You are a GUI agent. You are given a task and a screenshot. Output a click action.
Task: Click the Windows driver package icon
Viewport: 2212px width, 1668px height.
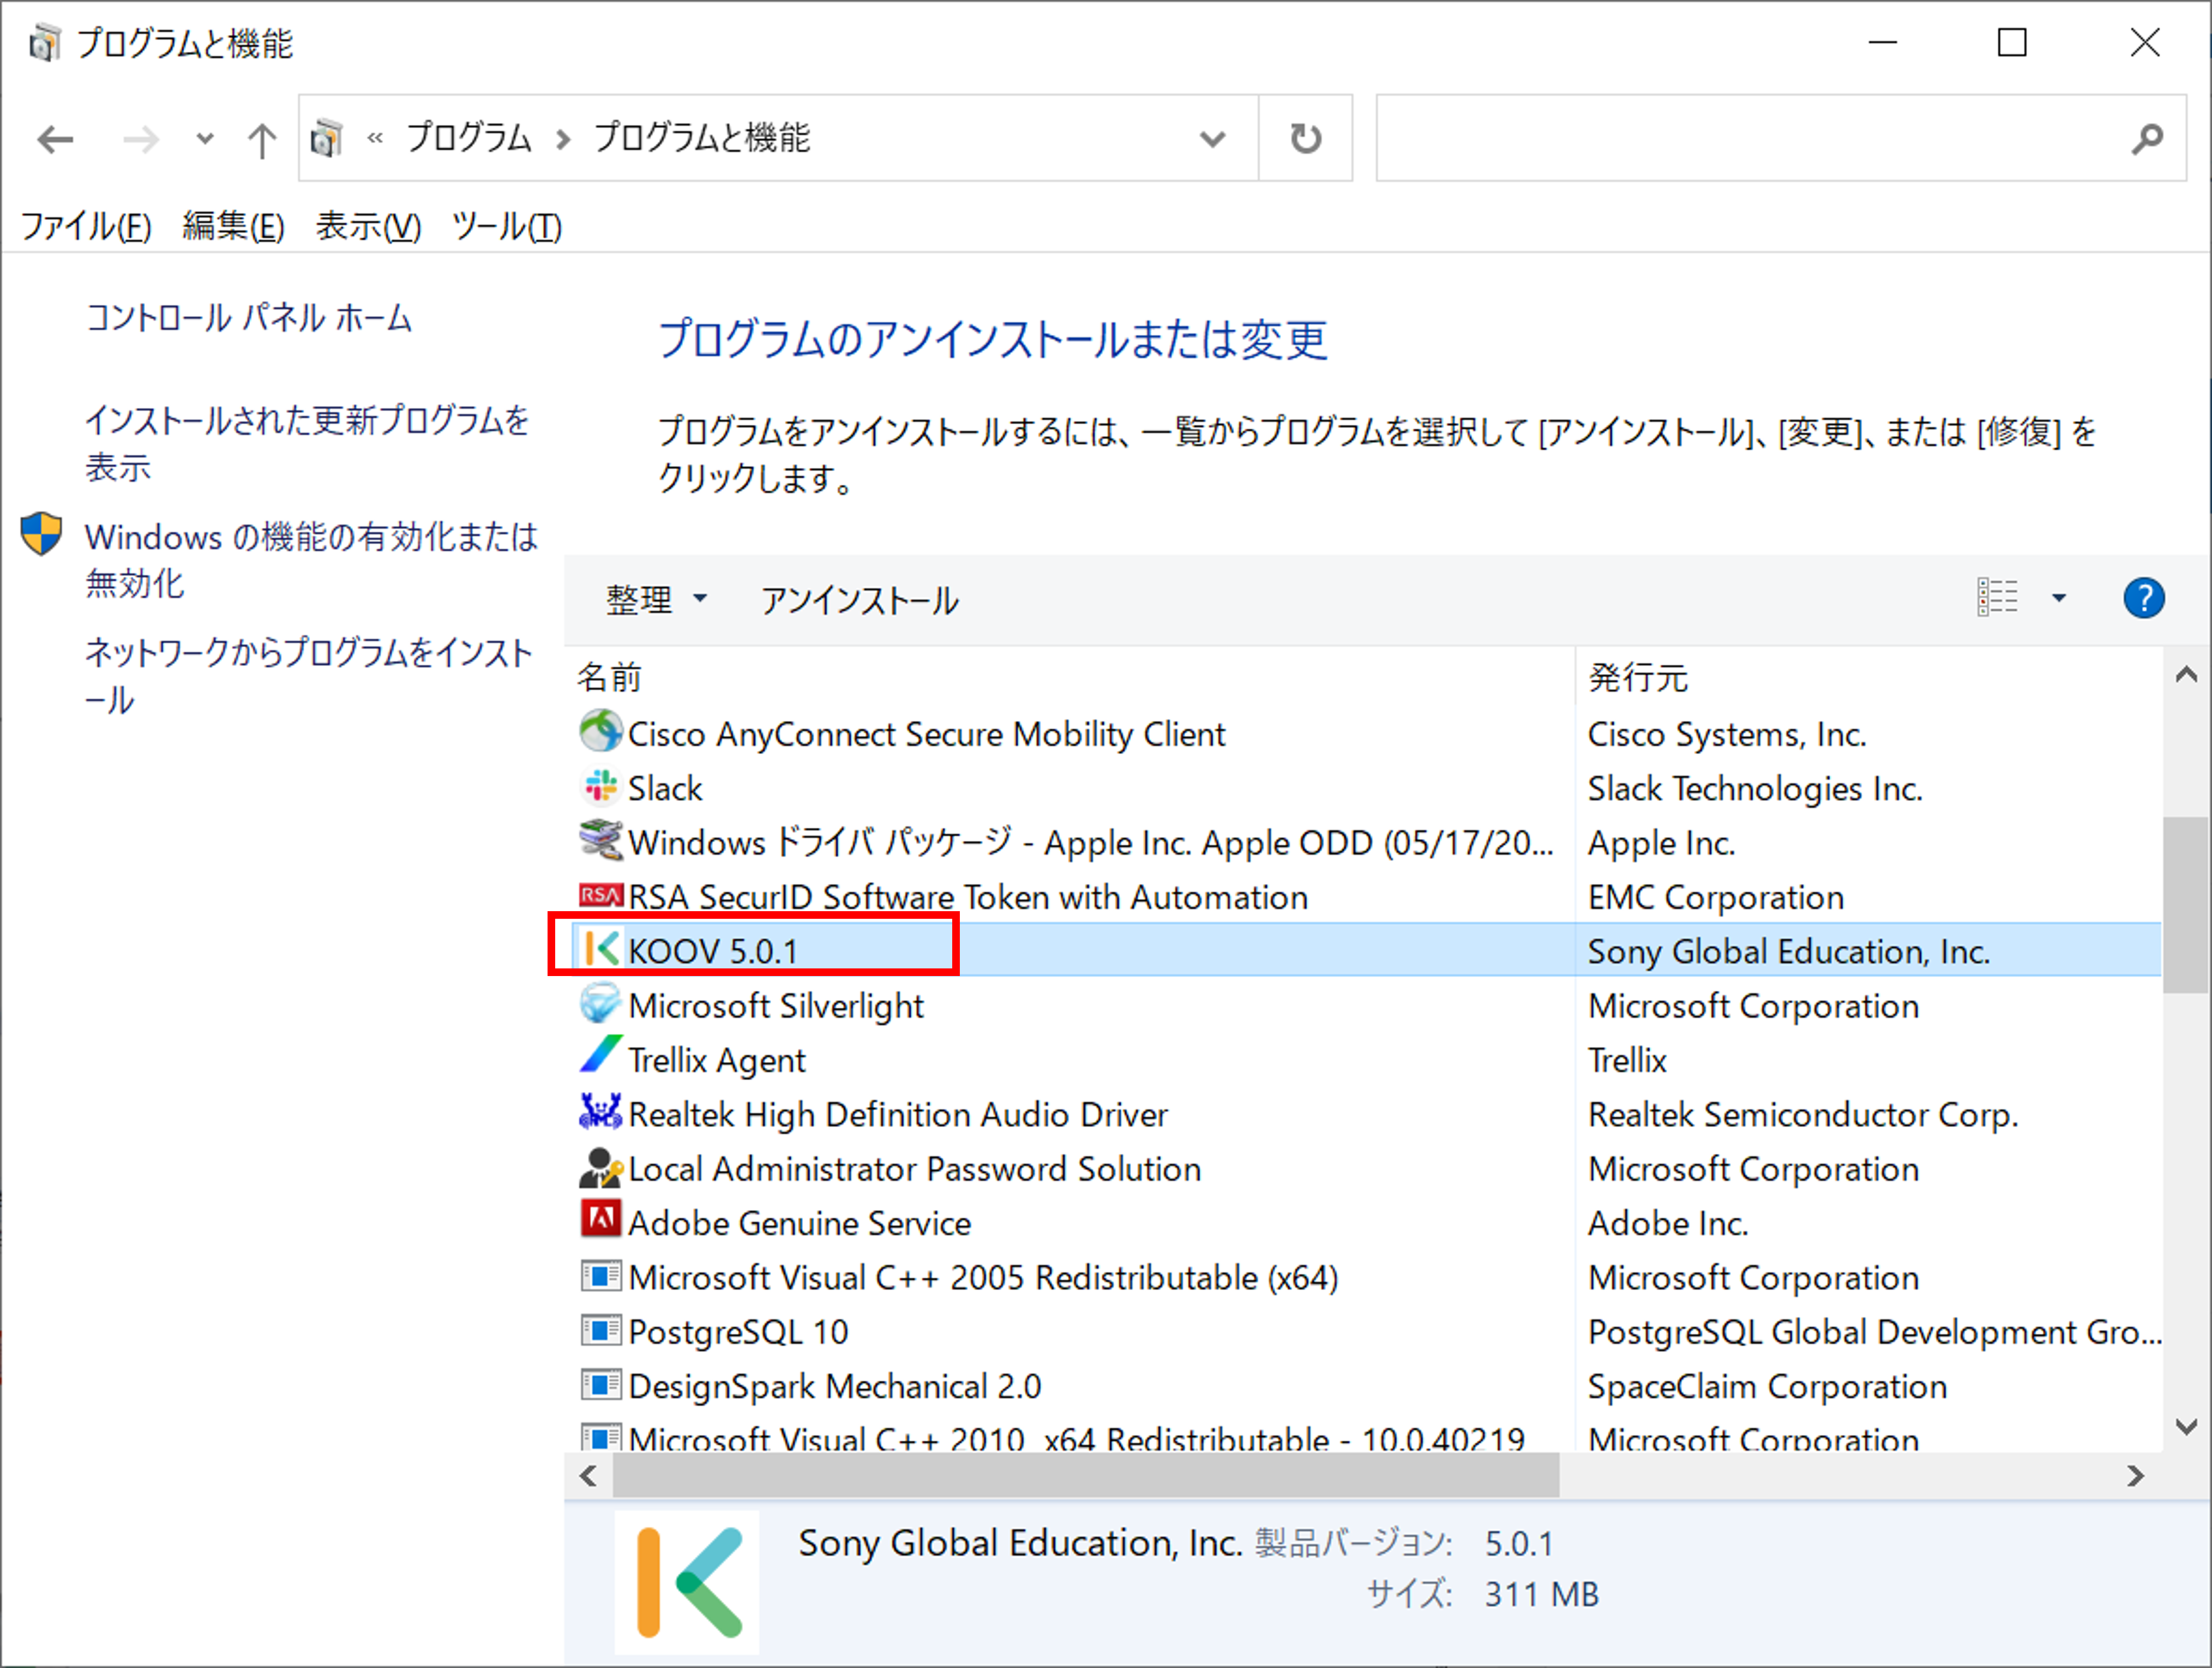click(x=600, y=840)
